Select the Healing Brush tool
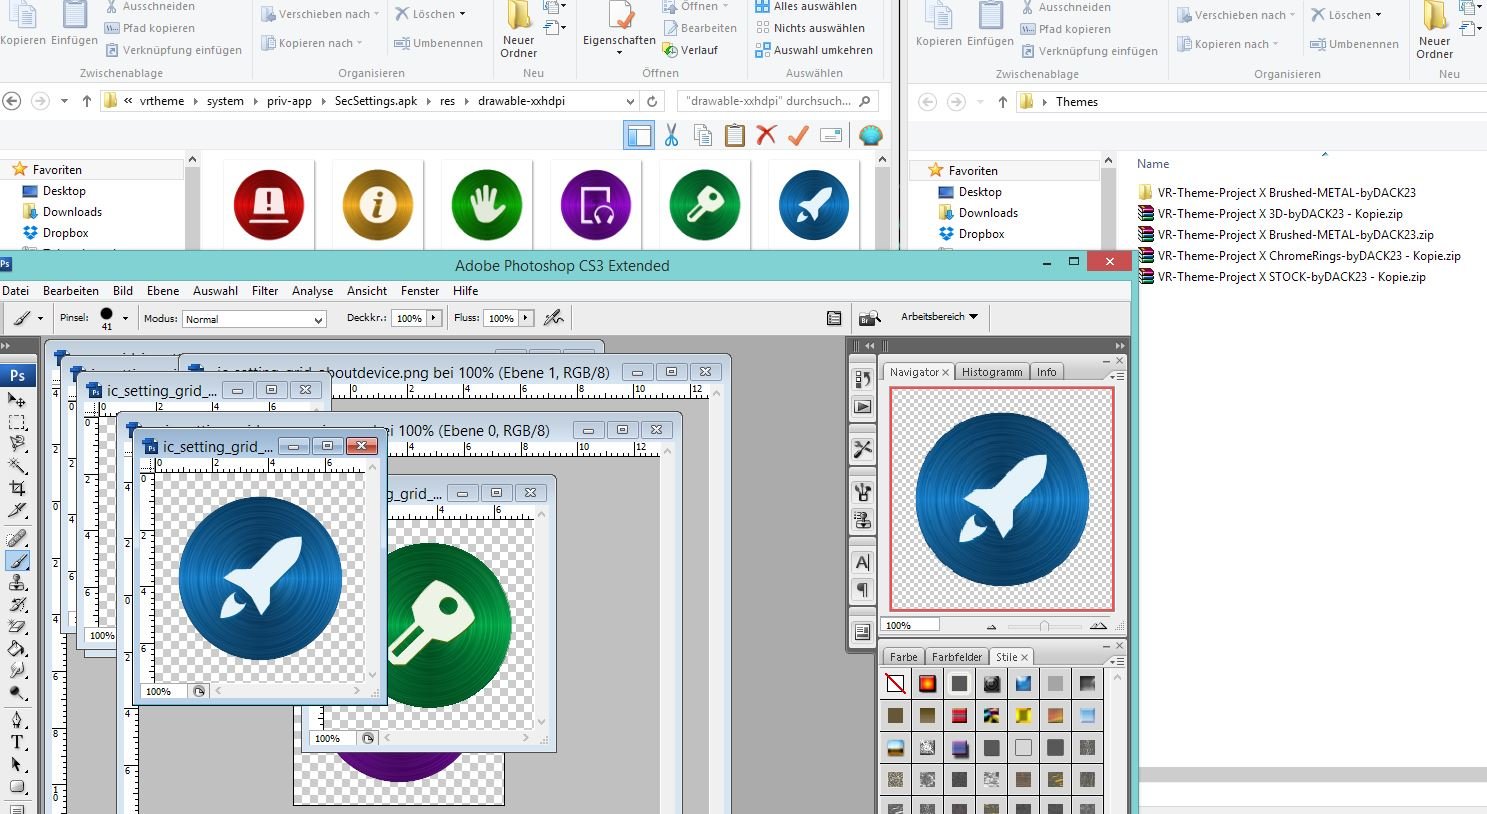 pyautogui.click(x=17, y=539)
